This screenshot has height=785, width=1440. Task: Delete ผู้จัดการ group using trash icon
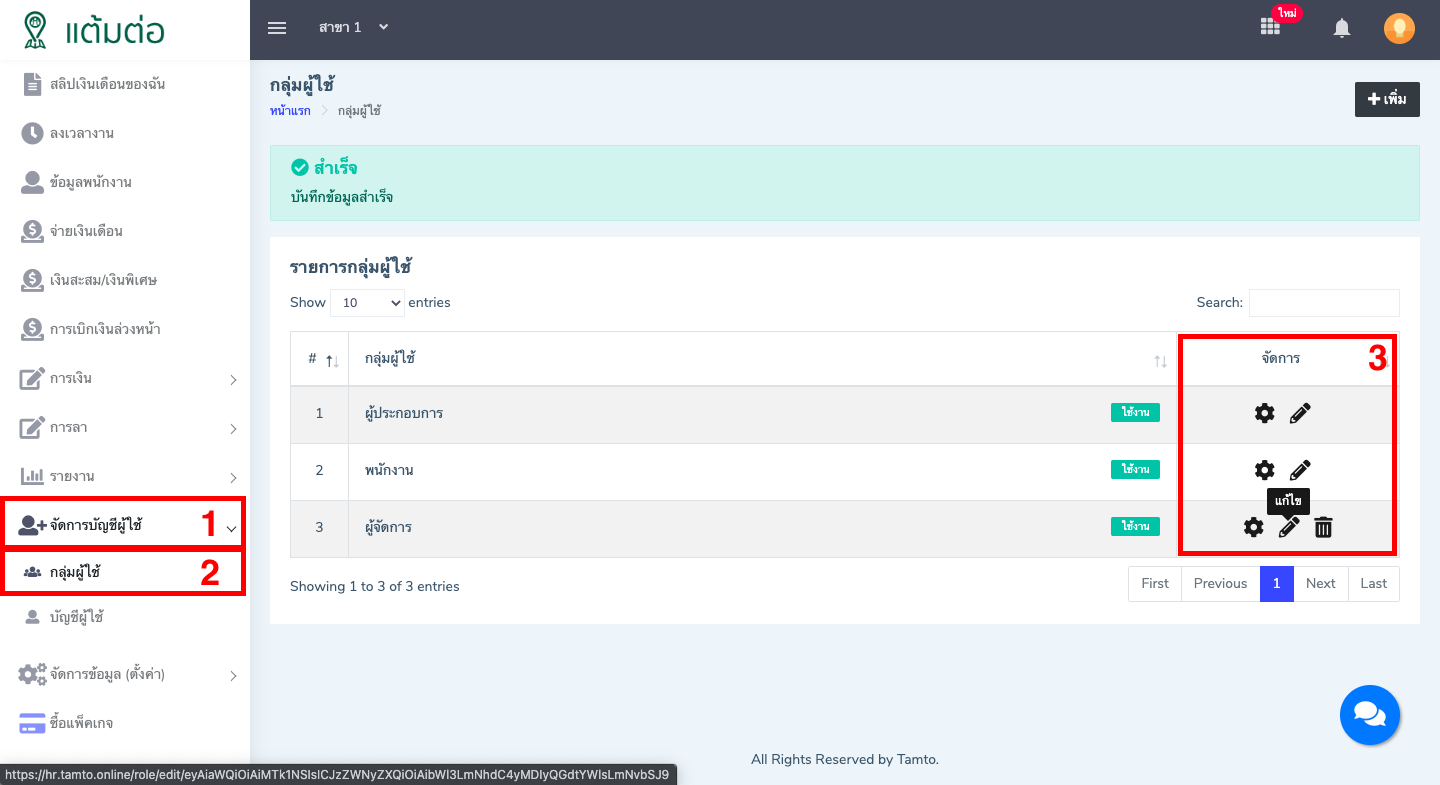1323,527
